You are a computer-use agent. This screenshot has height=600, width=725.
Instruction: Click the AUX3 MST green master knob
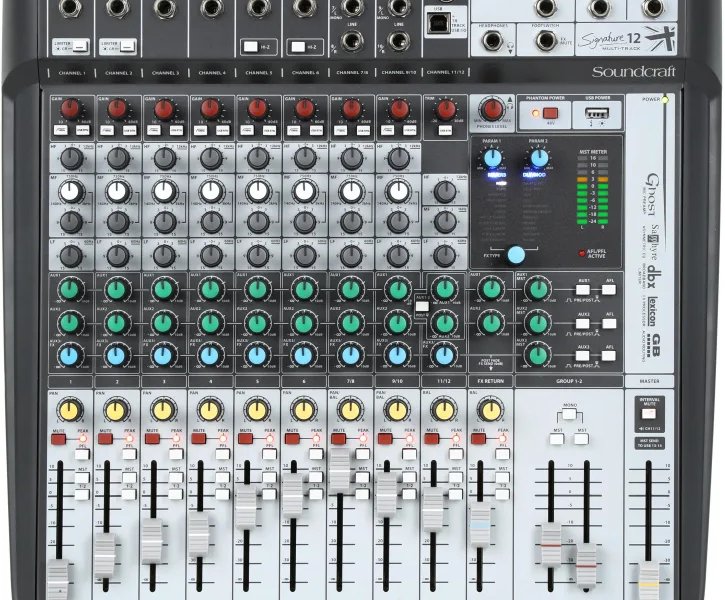(538, 355)
